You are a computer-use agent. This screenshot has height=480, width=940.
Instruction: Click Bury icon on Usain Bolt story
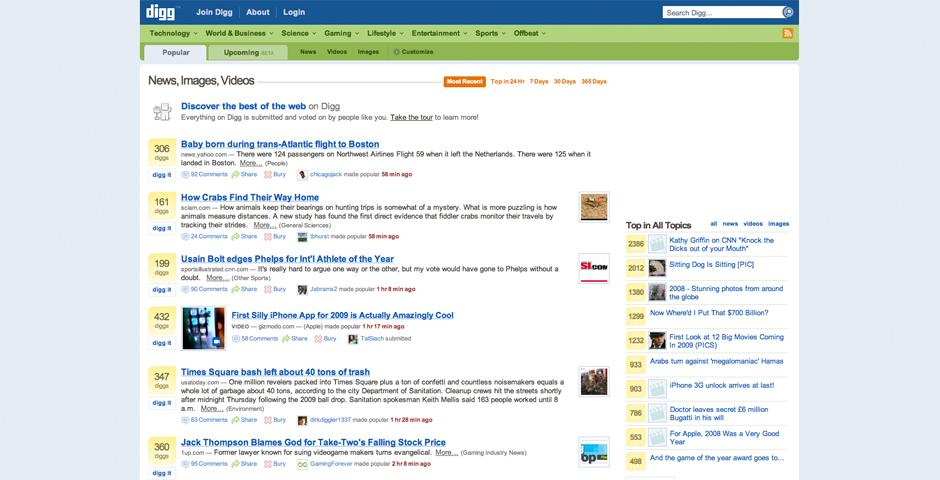coord(267,289)
